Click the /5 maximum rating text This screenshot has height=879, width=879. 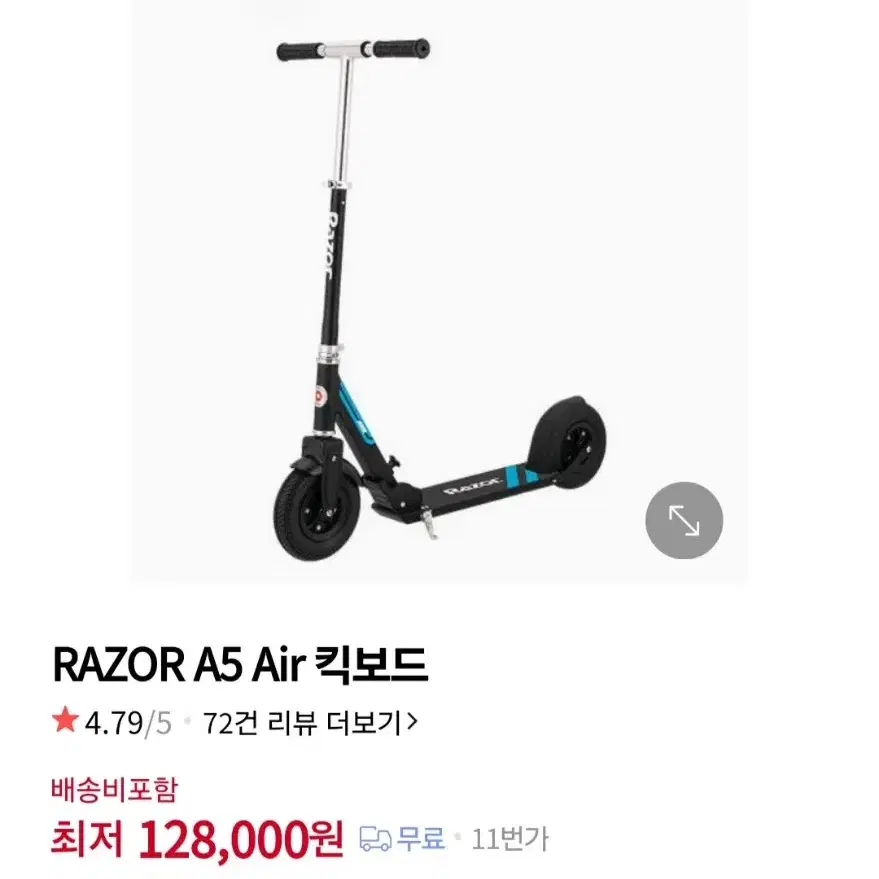(x=158, y=723)
